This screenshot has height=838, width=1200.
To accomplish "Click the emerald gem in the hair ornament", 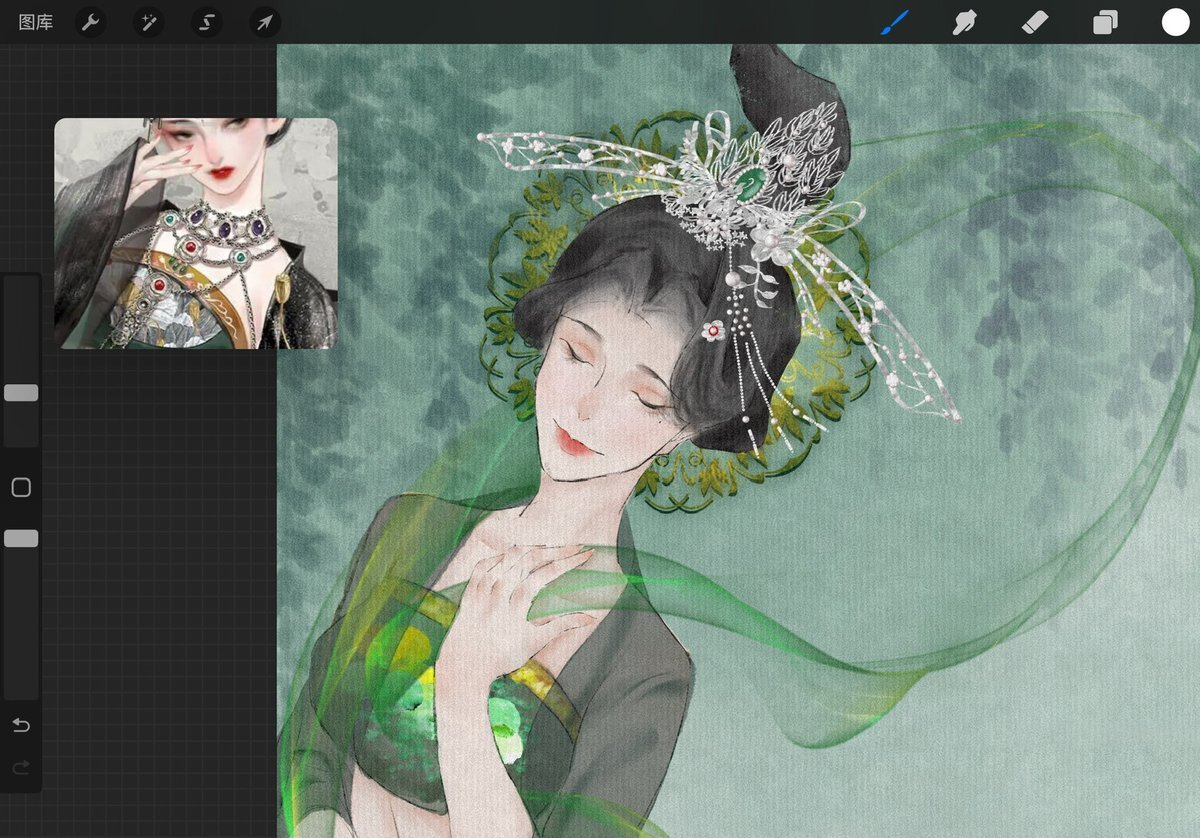I will coord(750,180).
